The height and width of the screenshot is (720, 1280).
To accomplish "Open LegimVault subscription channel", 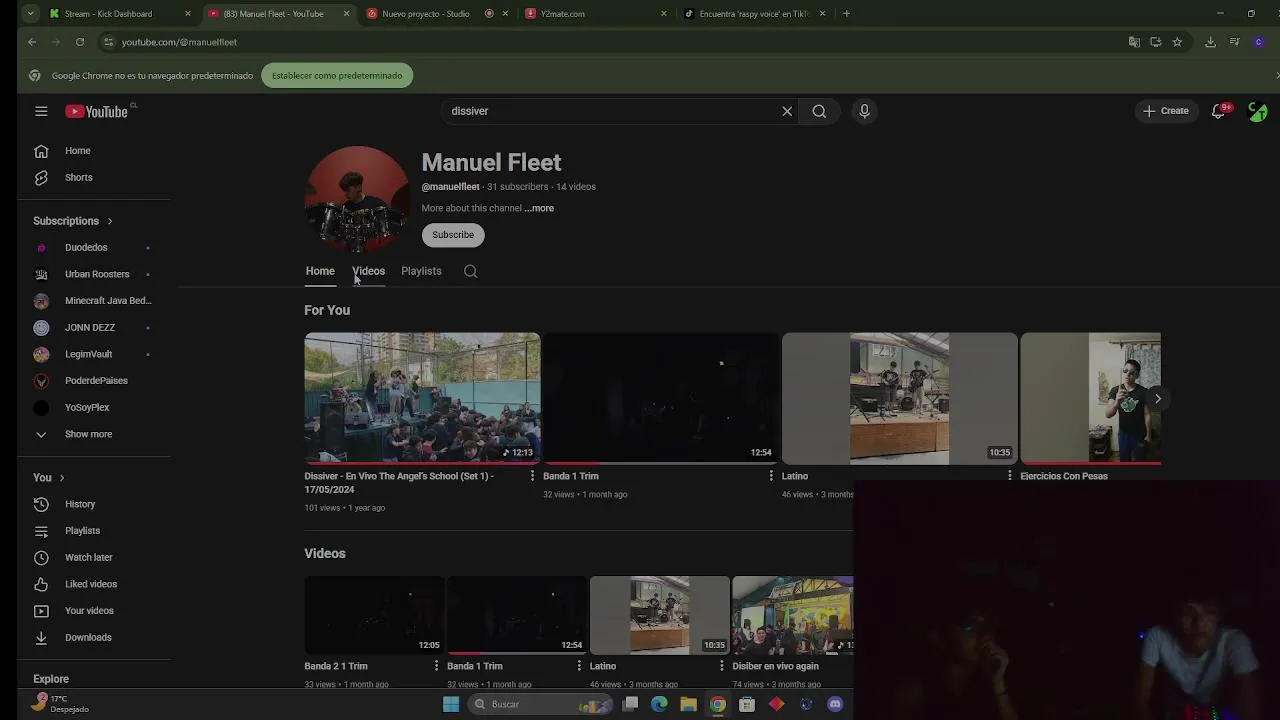I will click(x=89, y=354).
